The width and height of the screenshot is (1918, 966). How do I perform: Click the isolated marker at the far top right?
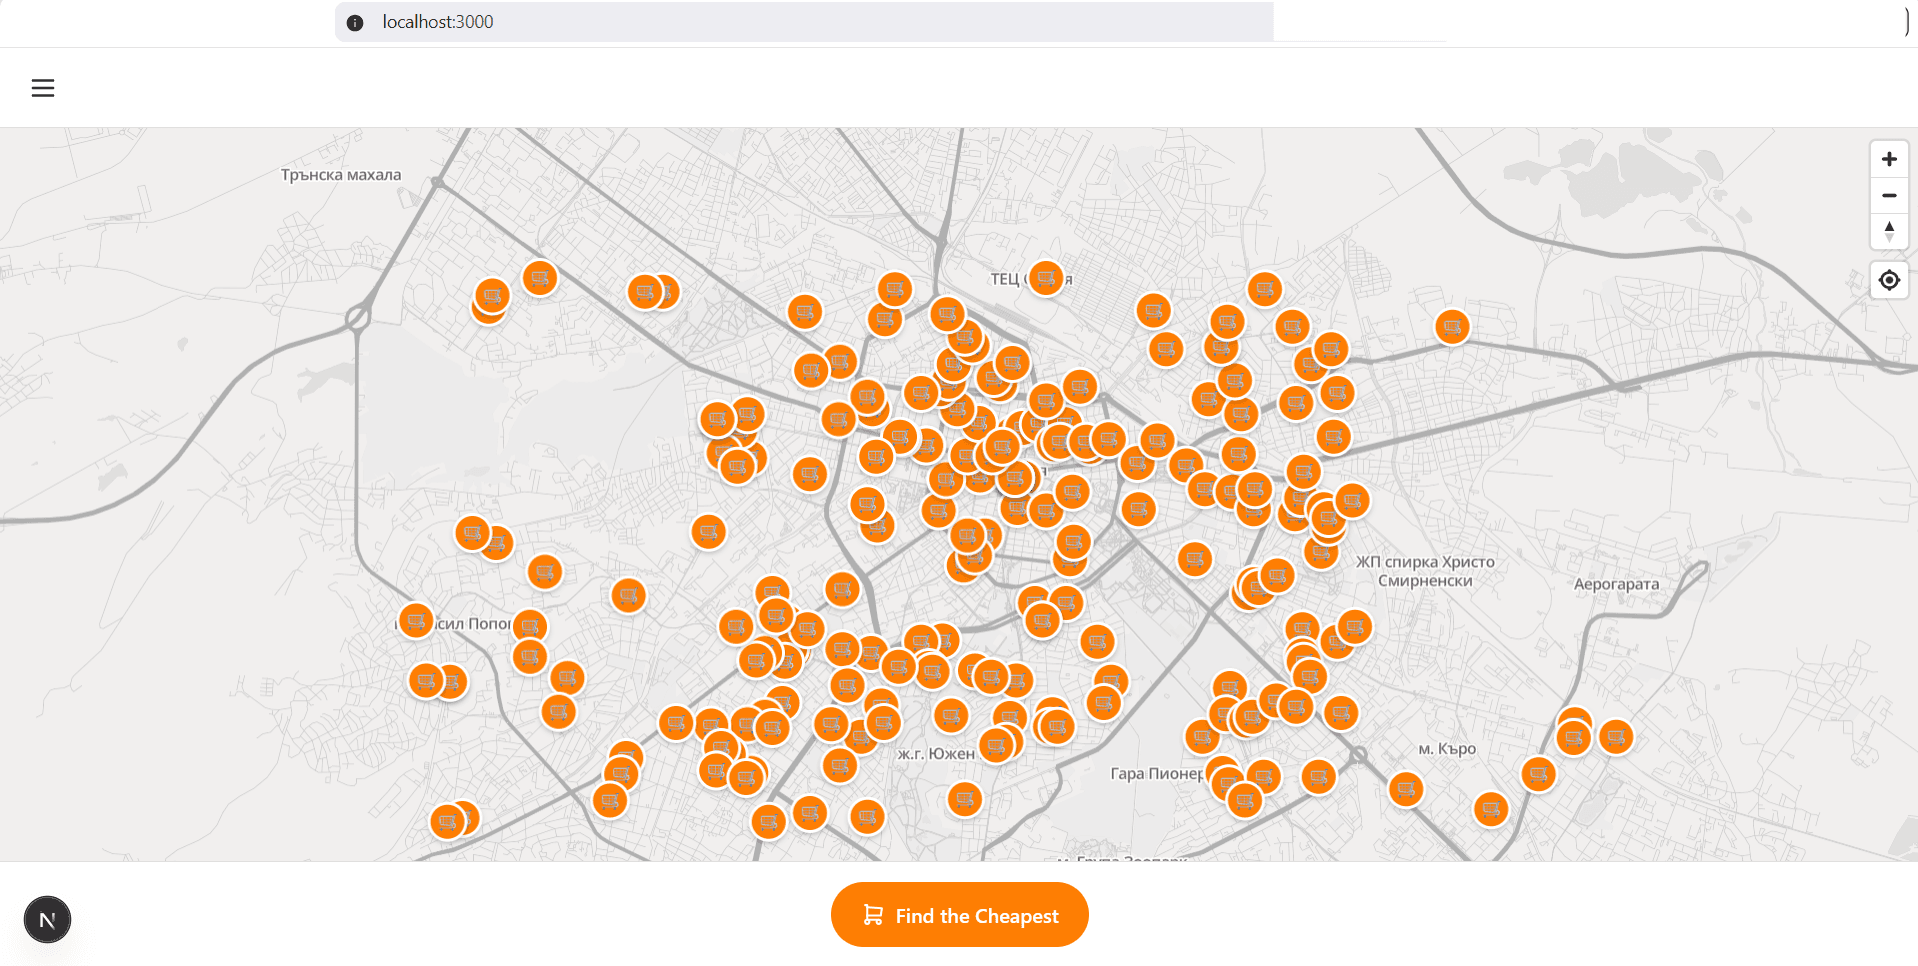click(x=1452, y=327)
